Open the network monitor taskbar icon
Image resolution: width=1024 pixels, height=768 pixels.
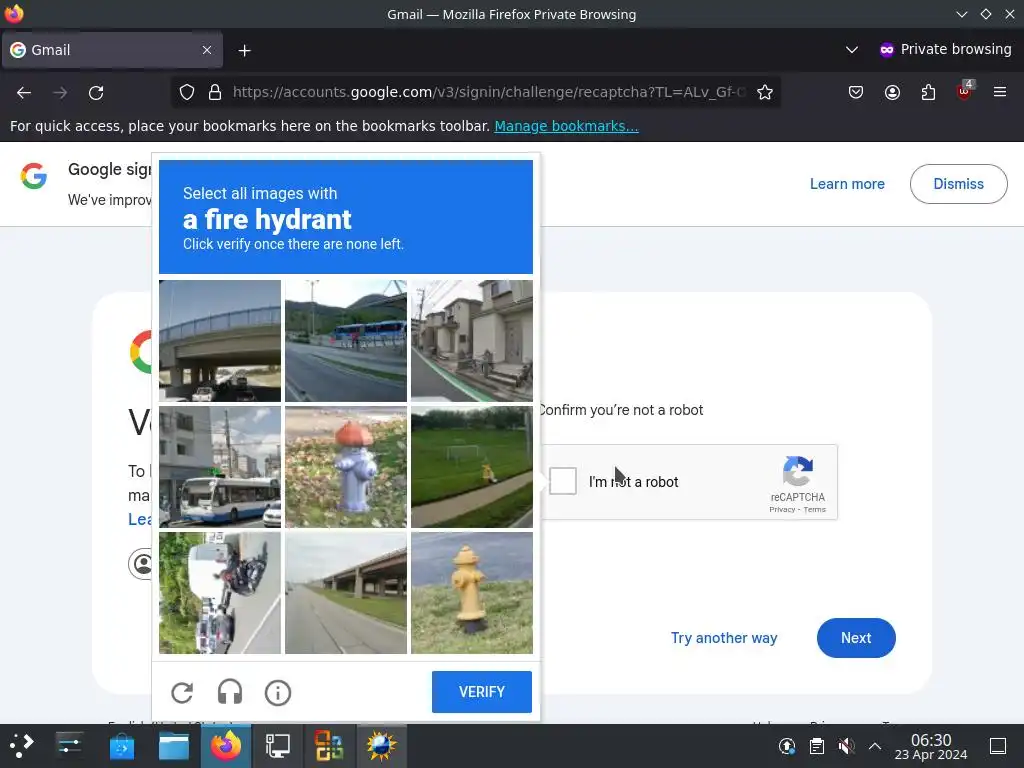278,746
